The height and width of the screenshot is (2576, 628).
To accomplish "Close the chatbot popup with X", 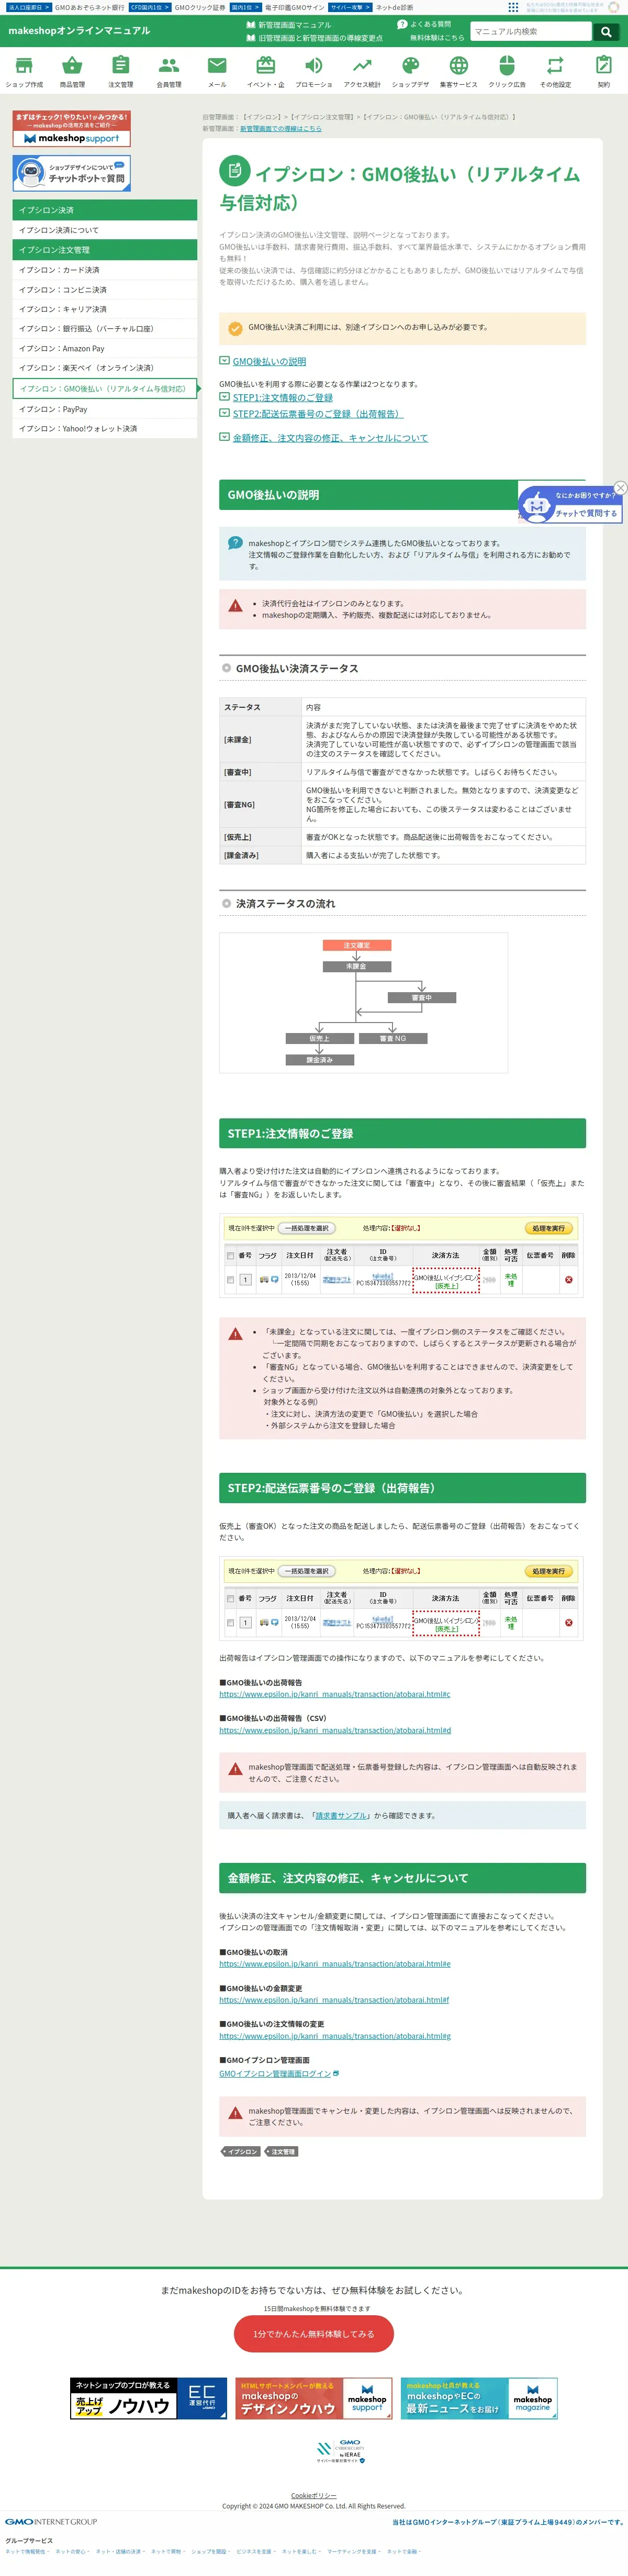I will [x=620, y=488].
